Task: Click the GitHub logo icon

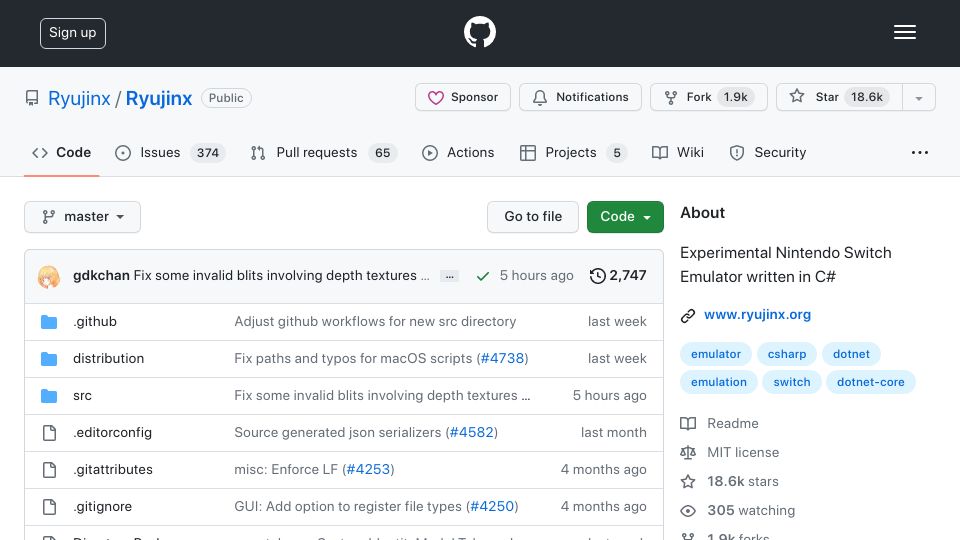Action: pos(479,32)
